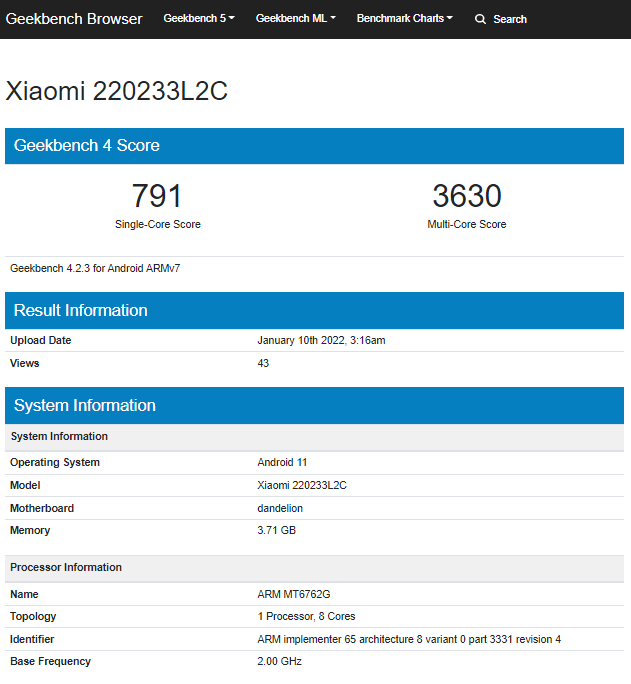631x684 pixels.
Task: Click the Processor Information subheader
Action: point(314,568)
